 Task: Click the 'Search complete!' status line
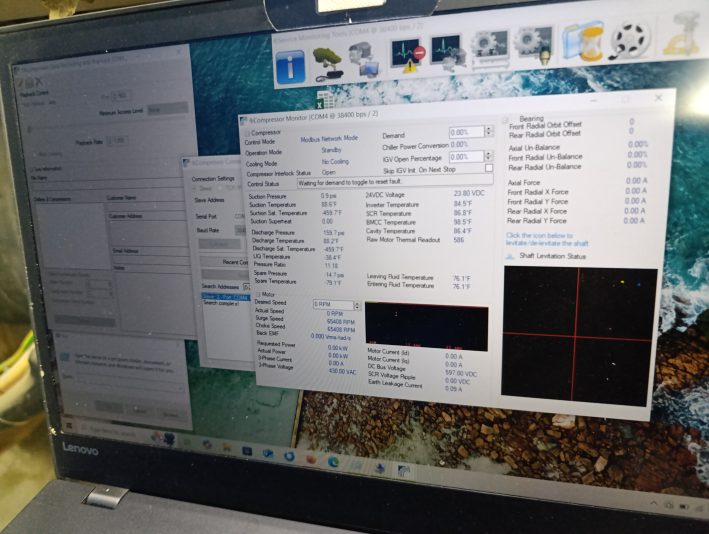point(220,302)
